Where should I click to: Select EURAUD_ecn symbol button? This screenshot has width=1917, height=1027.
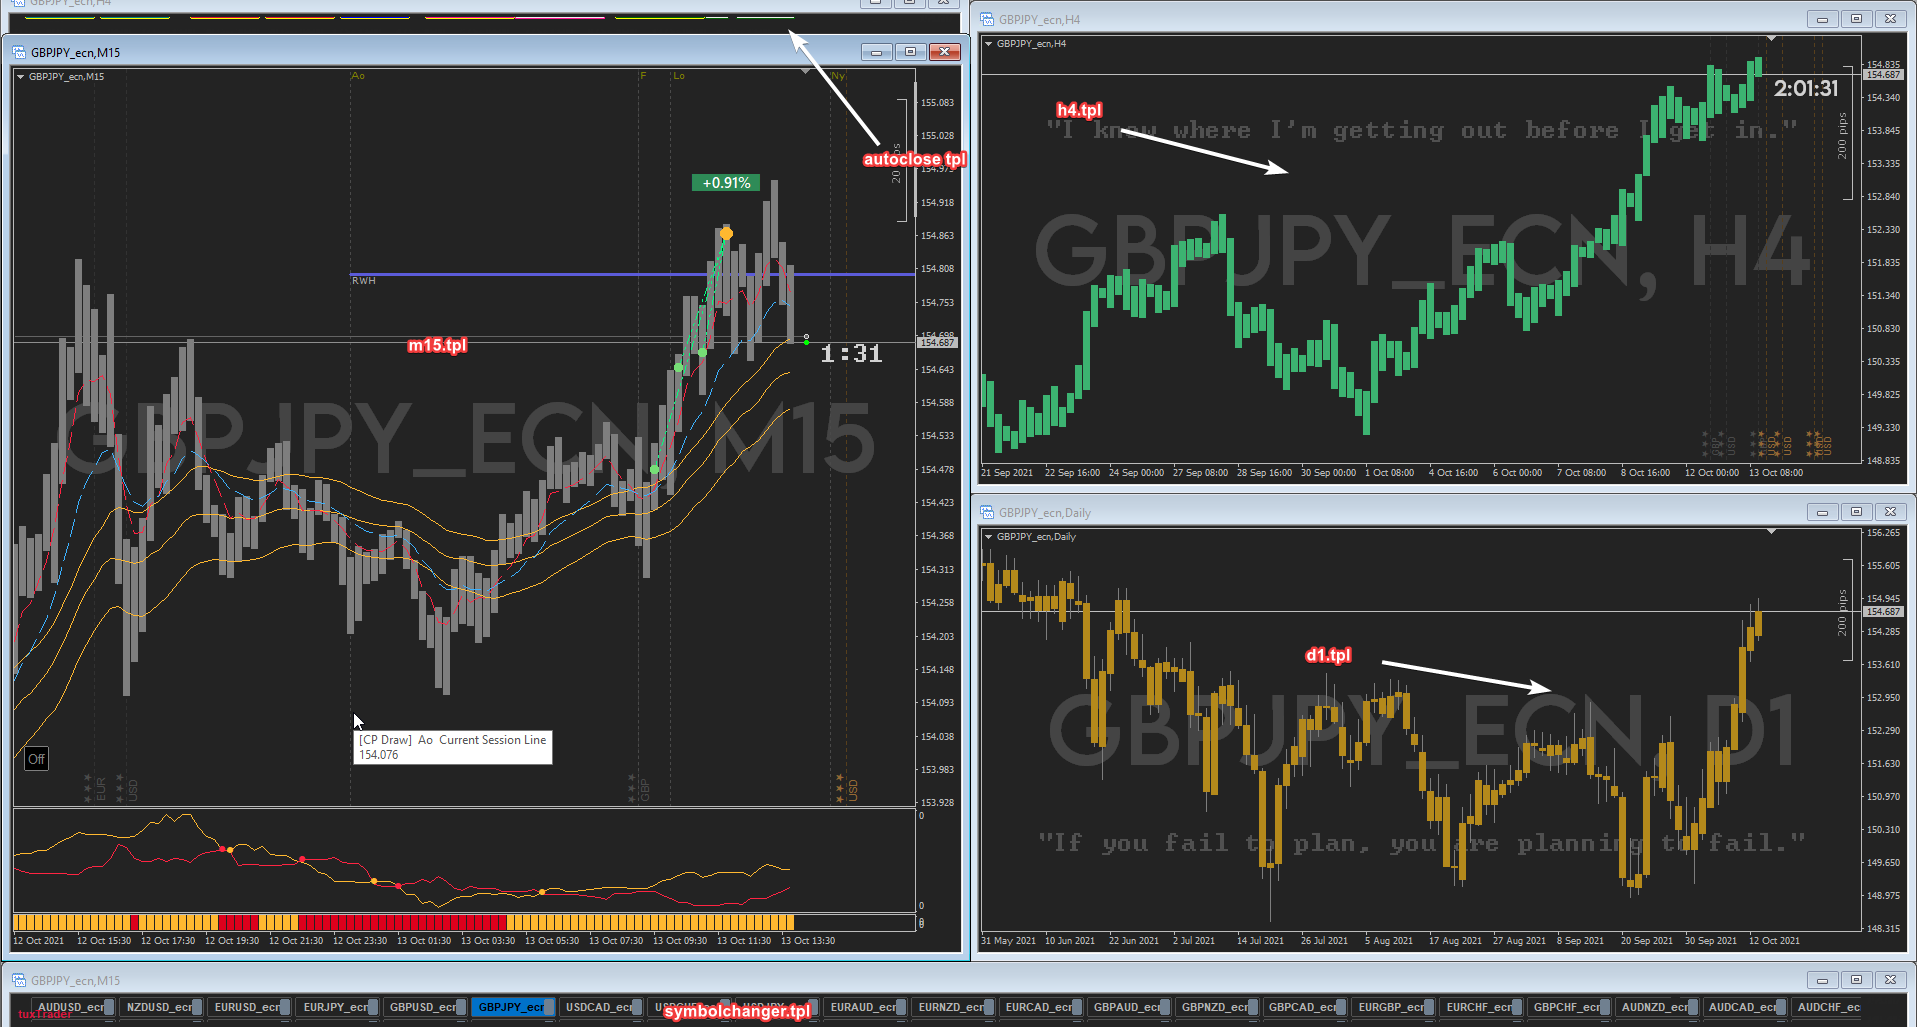click(865, 1007)
